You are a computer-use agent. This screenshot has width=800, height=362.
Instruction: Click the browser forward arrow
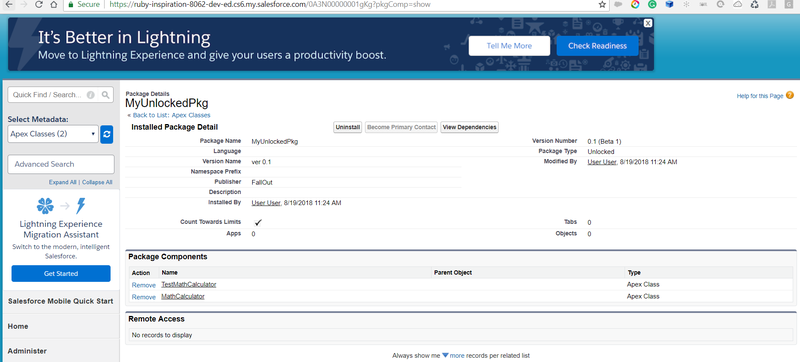pos(23,4)
